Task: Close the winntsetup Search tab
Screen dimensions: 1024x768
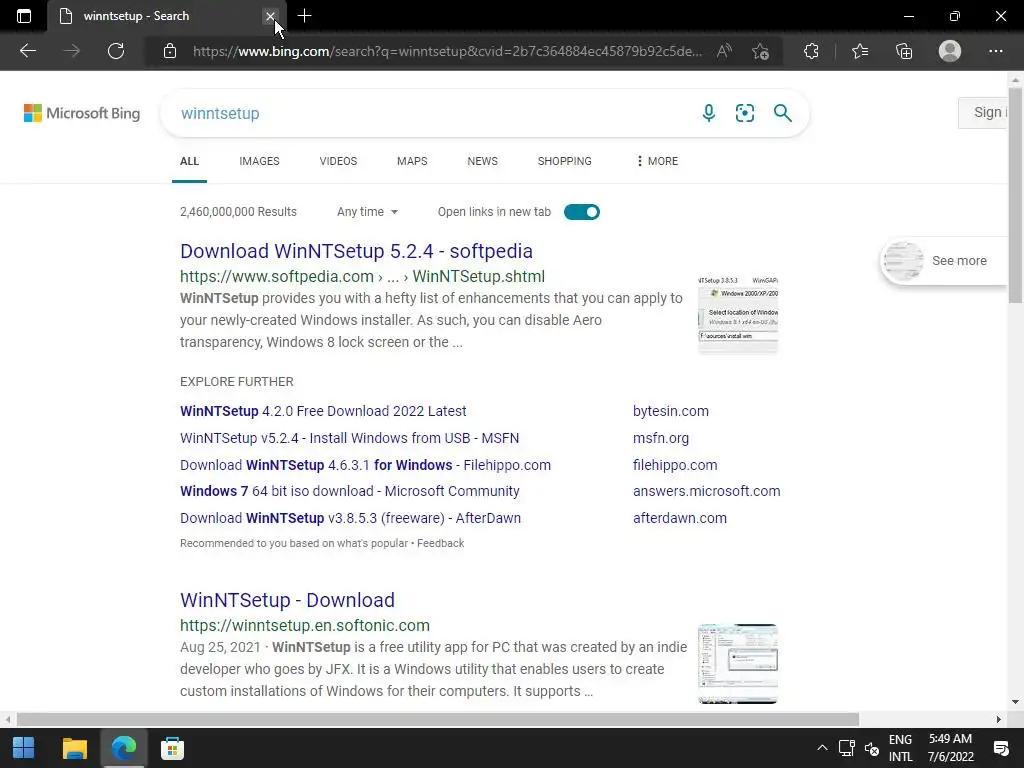Action: click(x=270, y=16)
